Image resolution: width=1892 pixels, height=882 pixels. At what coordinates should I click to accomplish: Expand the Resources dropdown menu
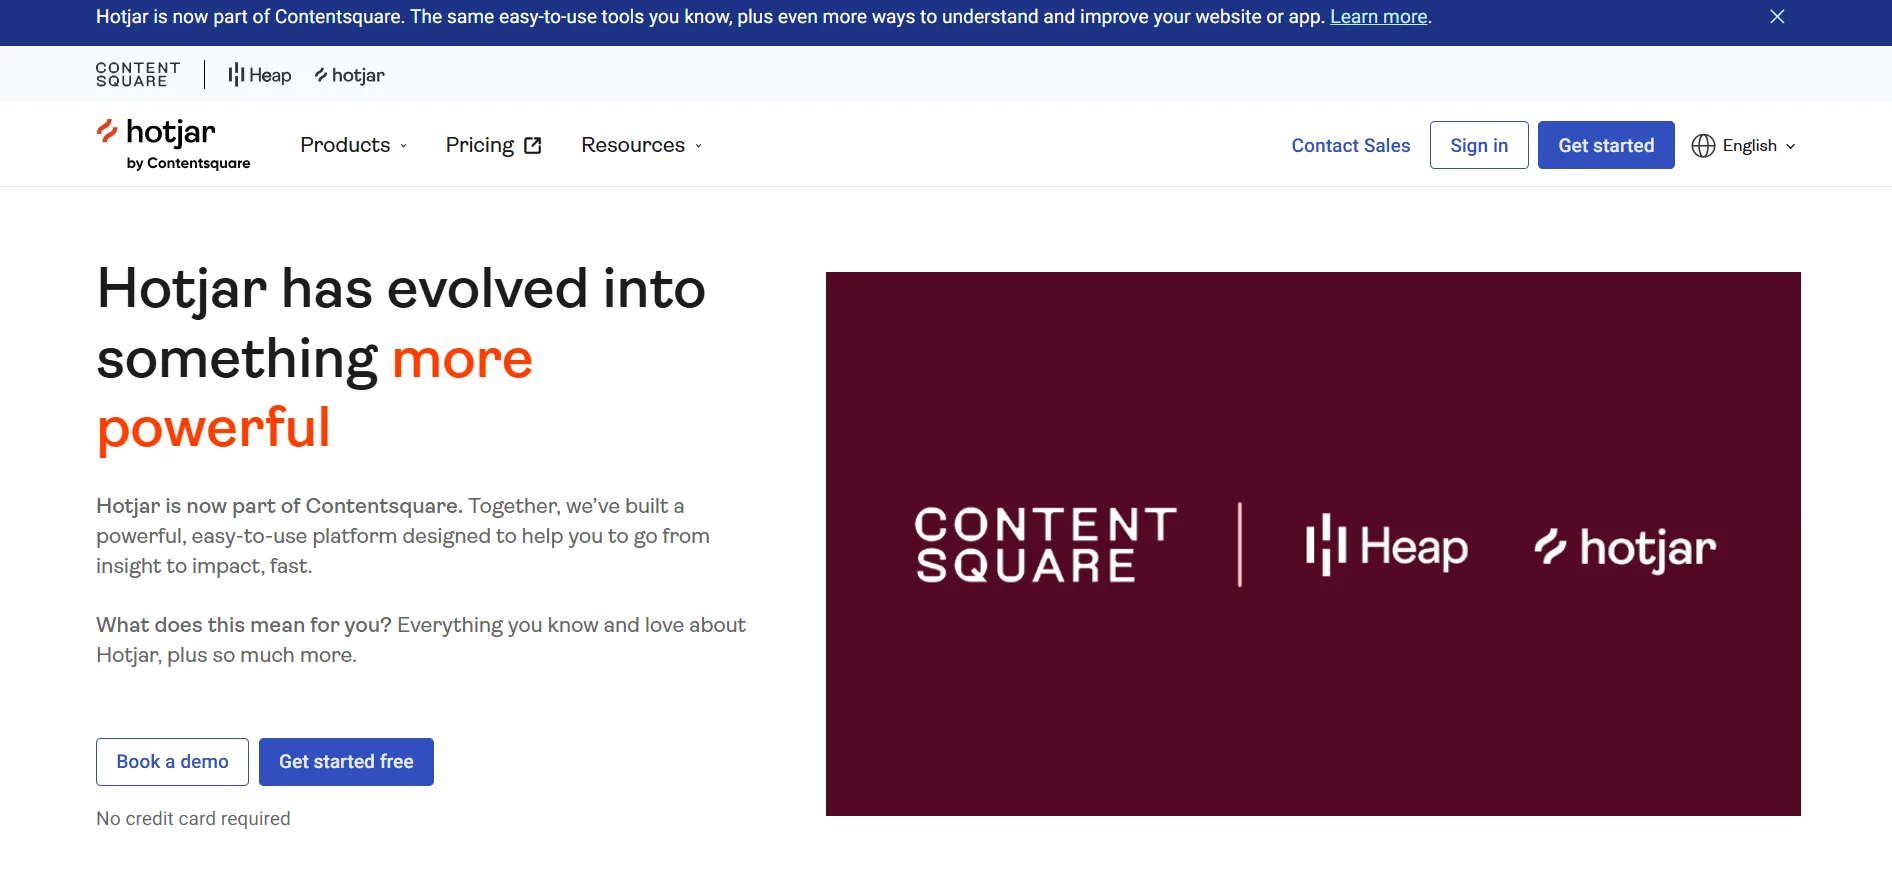[642, 145]
